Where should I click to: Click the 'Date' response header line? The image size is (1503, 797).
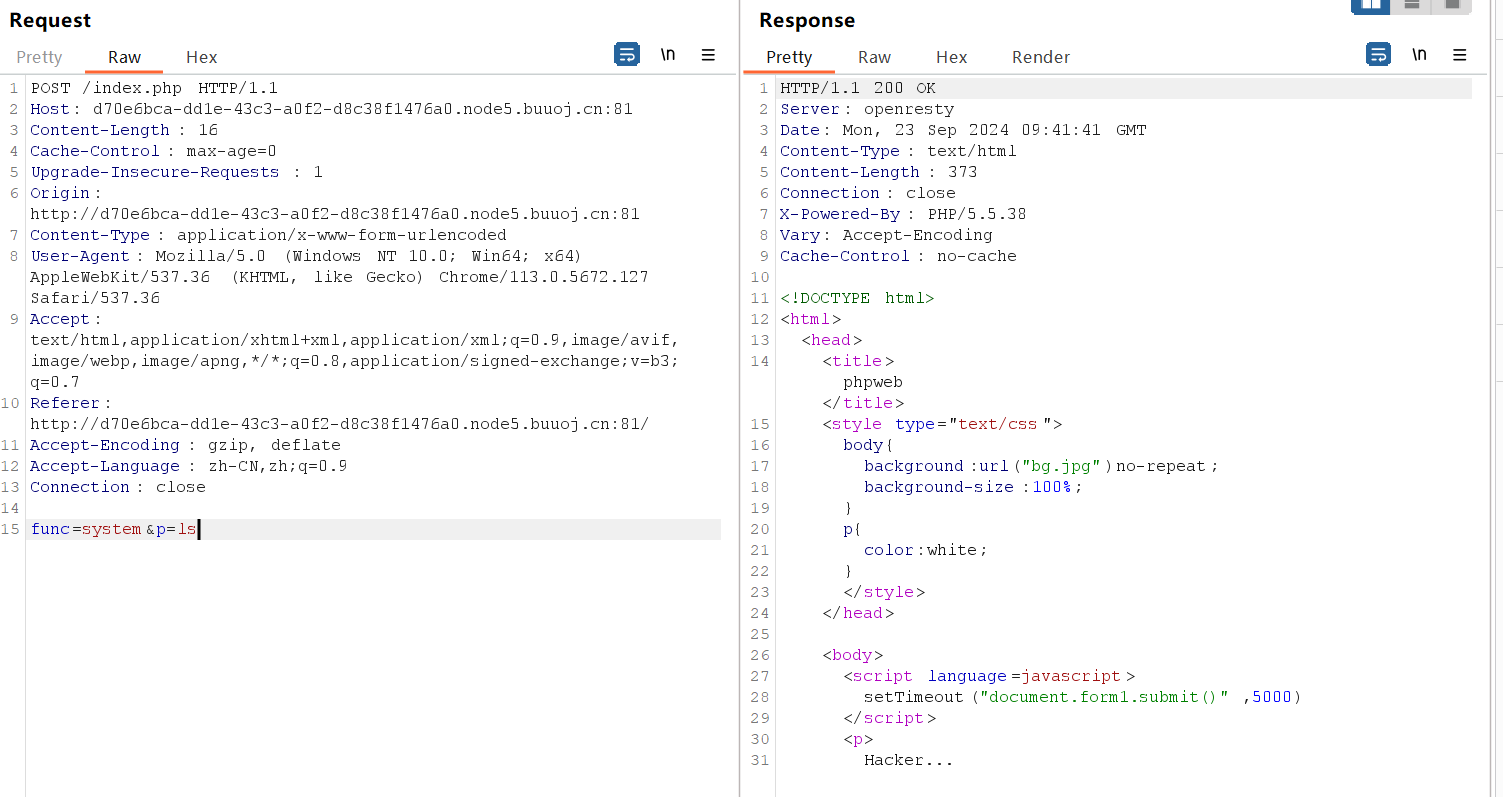[963, 130]
